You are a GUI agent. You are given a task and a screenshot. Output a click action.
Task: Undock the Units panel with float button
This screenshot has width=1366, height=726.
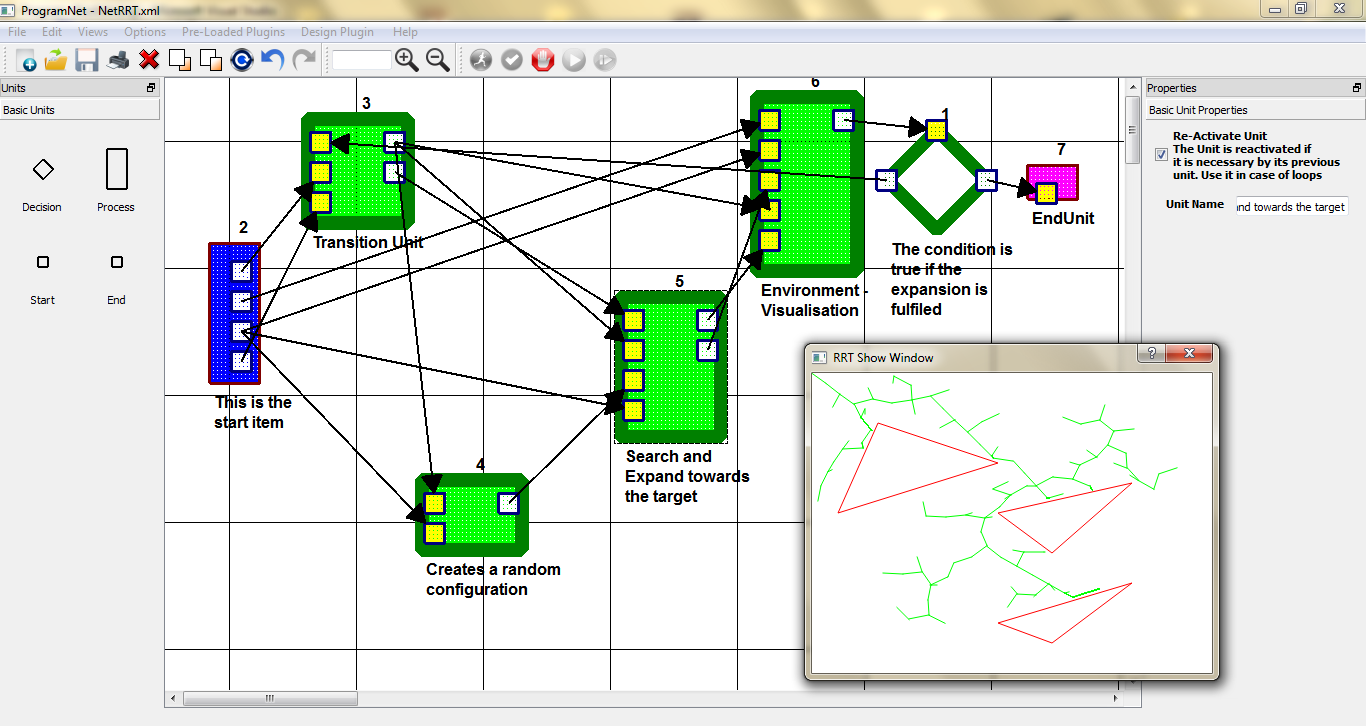pyautogui.click(x=151, y=88)
